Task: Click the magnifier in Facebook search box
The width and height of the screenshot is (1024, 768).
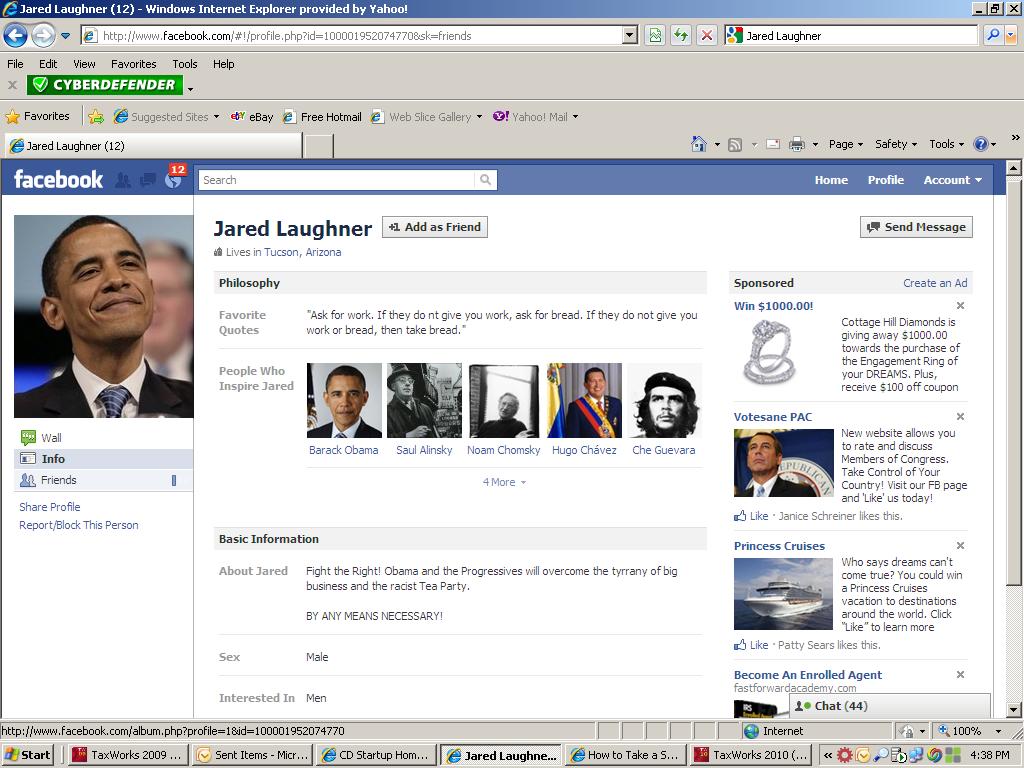Action: coord(485,180)
